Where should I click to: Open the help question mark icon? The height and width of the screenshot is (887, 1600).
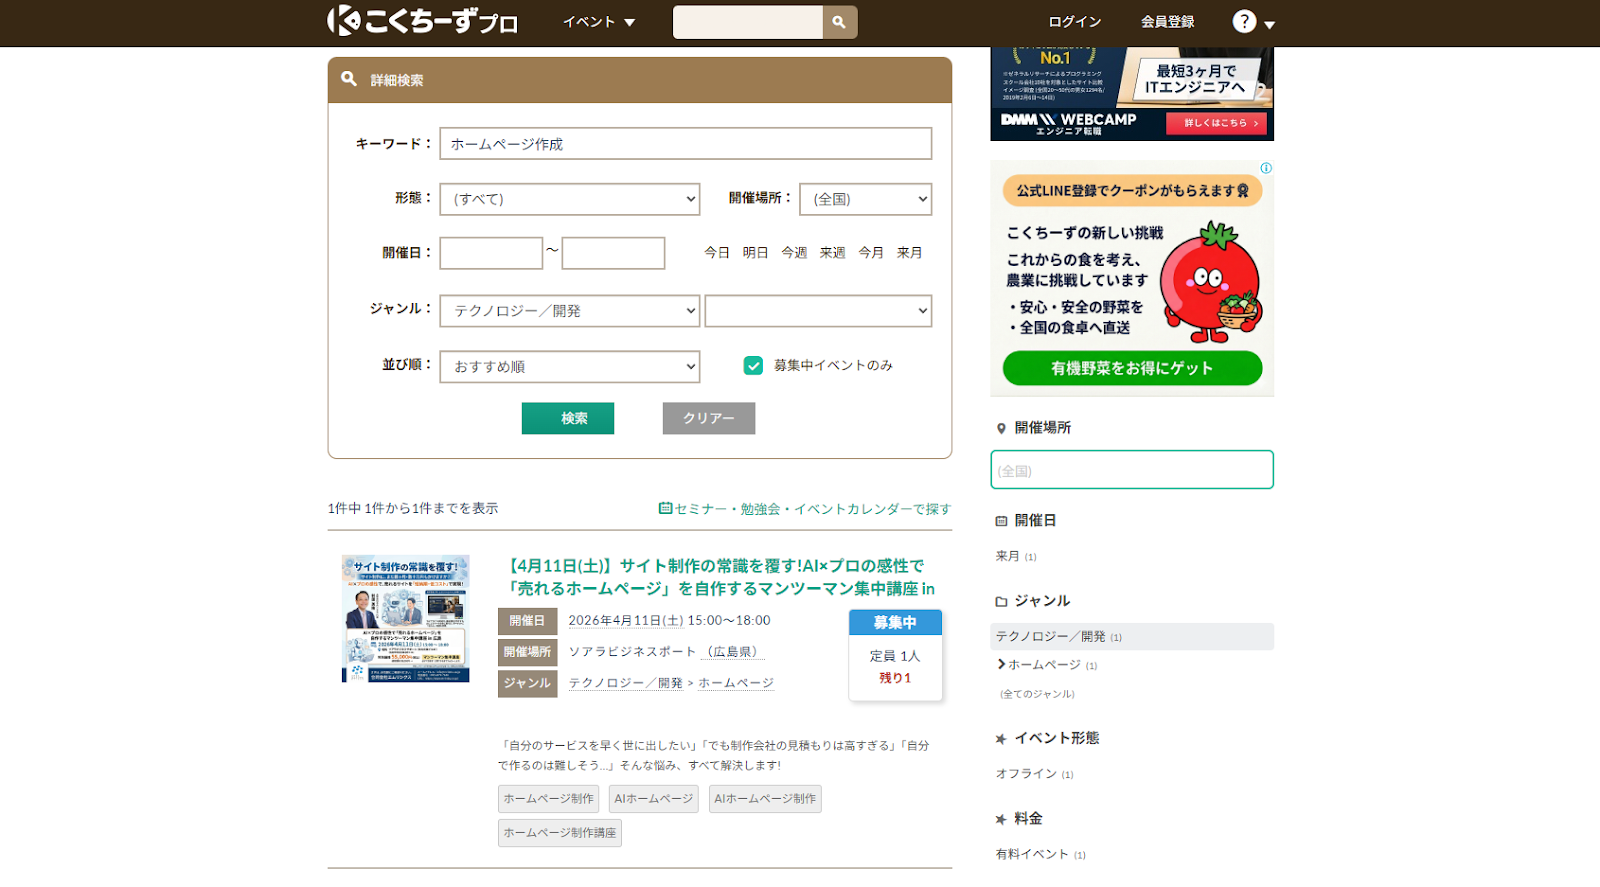1244,21
